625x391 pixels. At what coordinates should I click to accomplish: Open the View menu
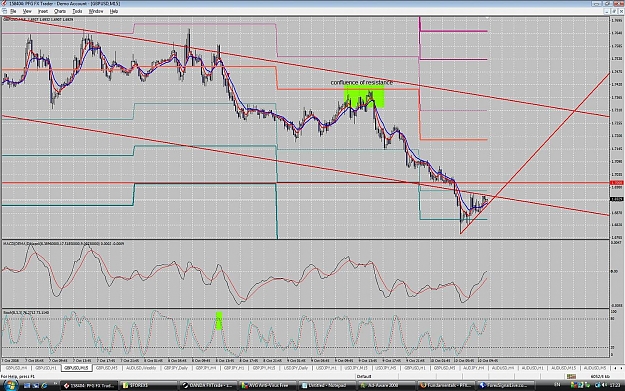pyautogui.click(x=27, y=11)
